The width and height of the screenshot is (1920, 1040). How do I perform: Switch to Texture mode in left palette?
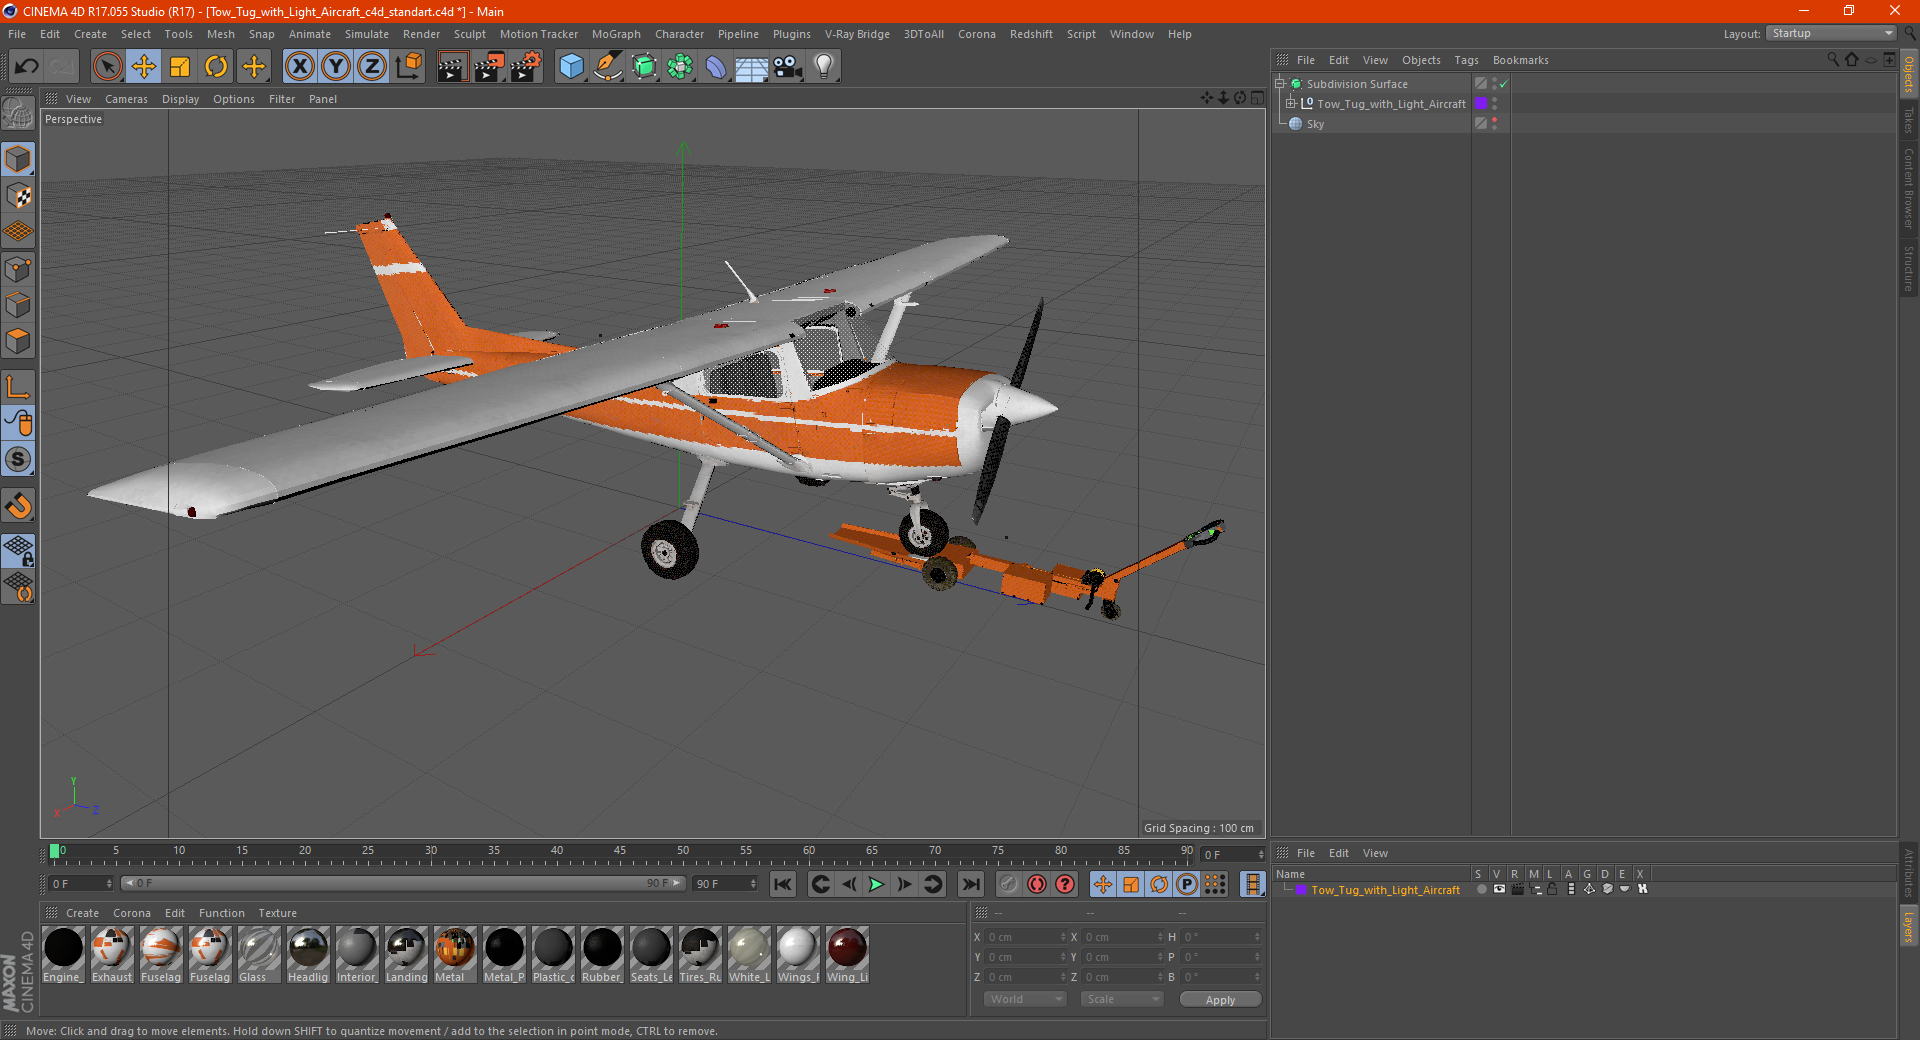18,196
